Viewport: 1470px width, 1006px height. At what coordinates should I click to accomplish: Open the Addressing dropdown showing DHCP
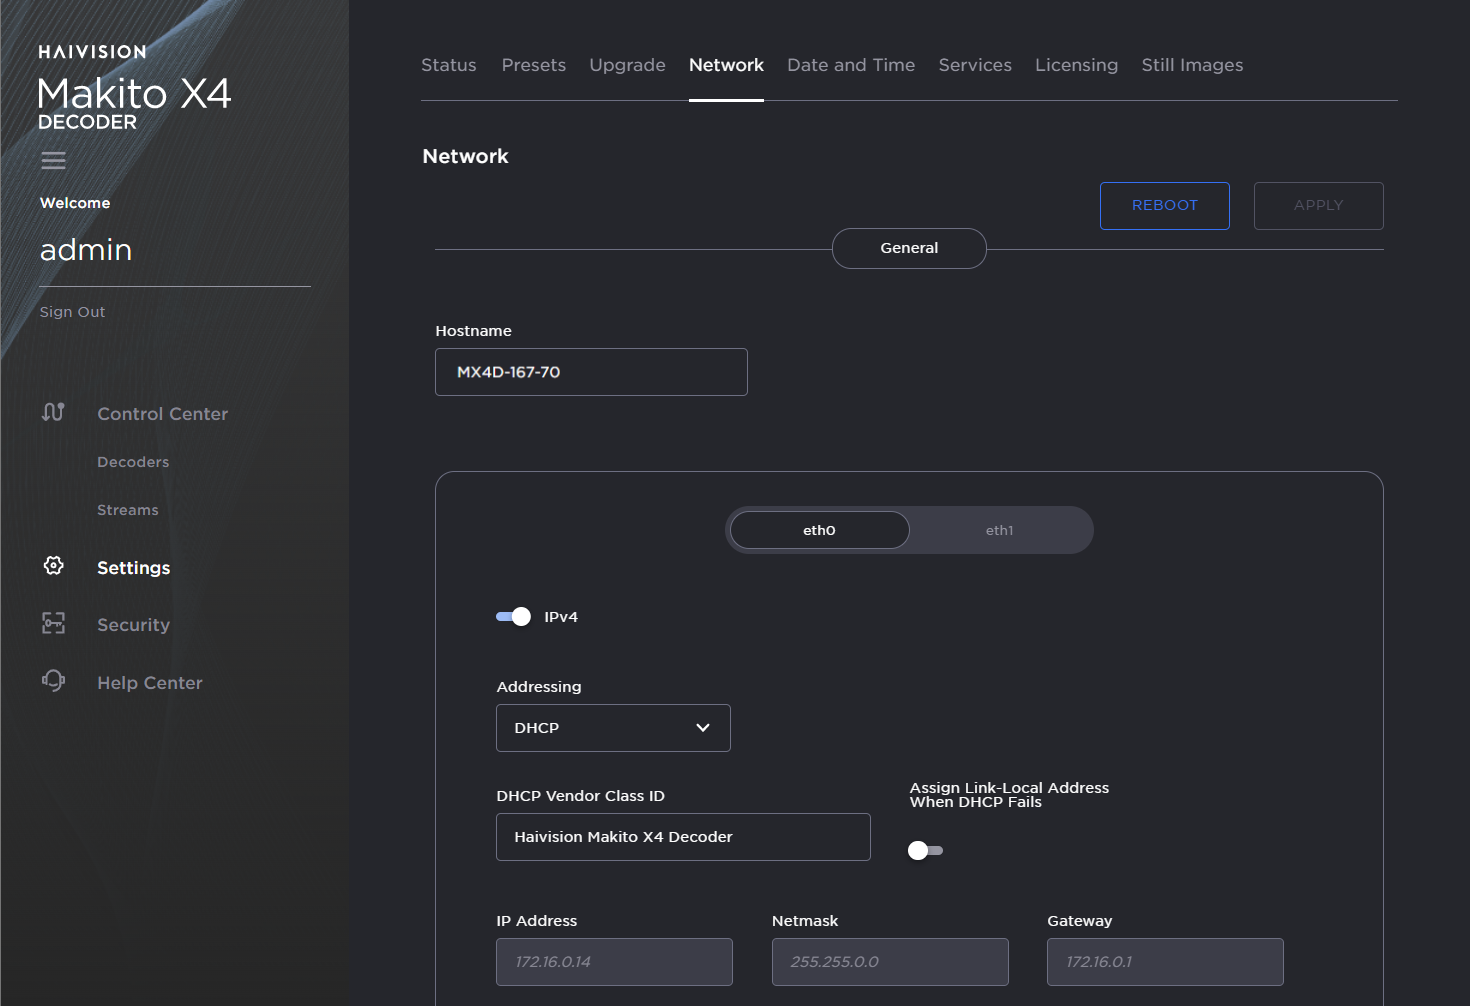click(612, 727)
